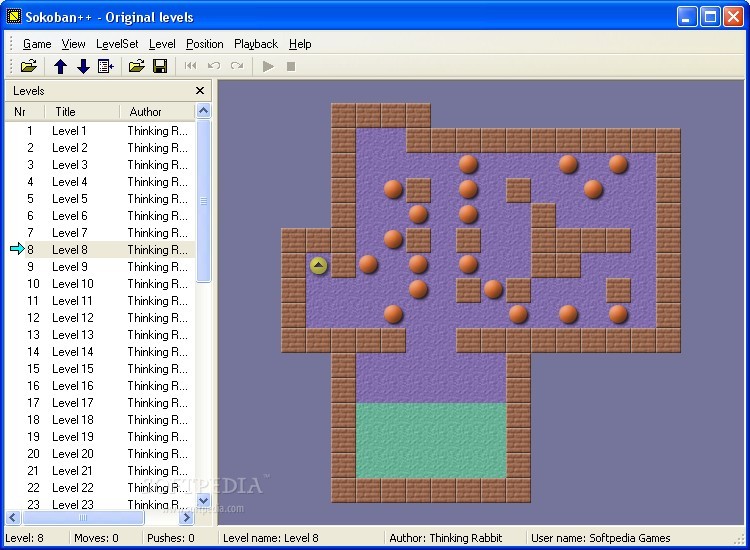Open the LevelSet menu
Screen dimensions: 750x550
[117, 44]
